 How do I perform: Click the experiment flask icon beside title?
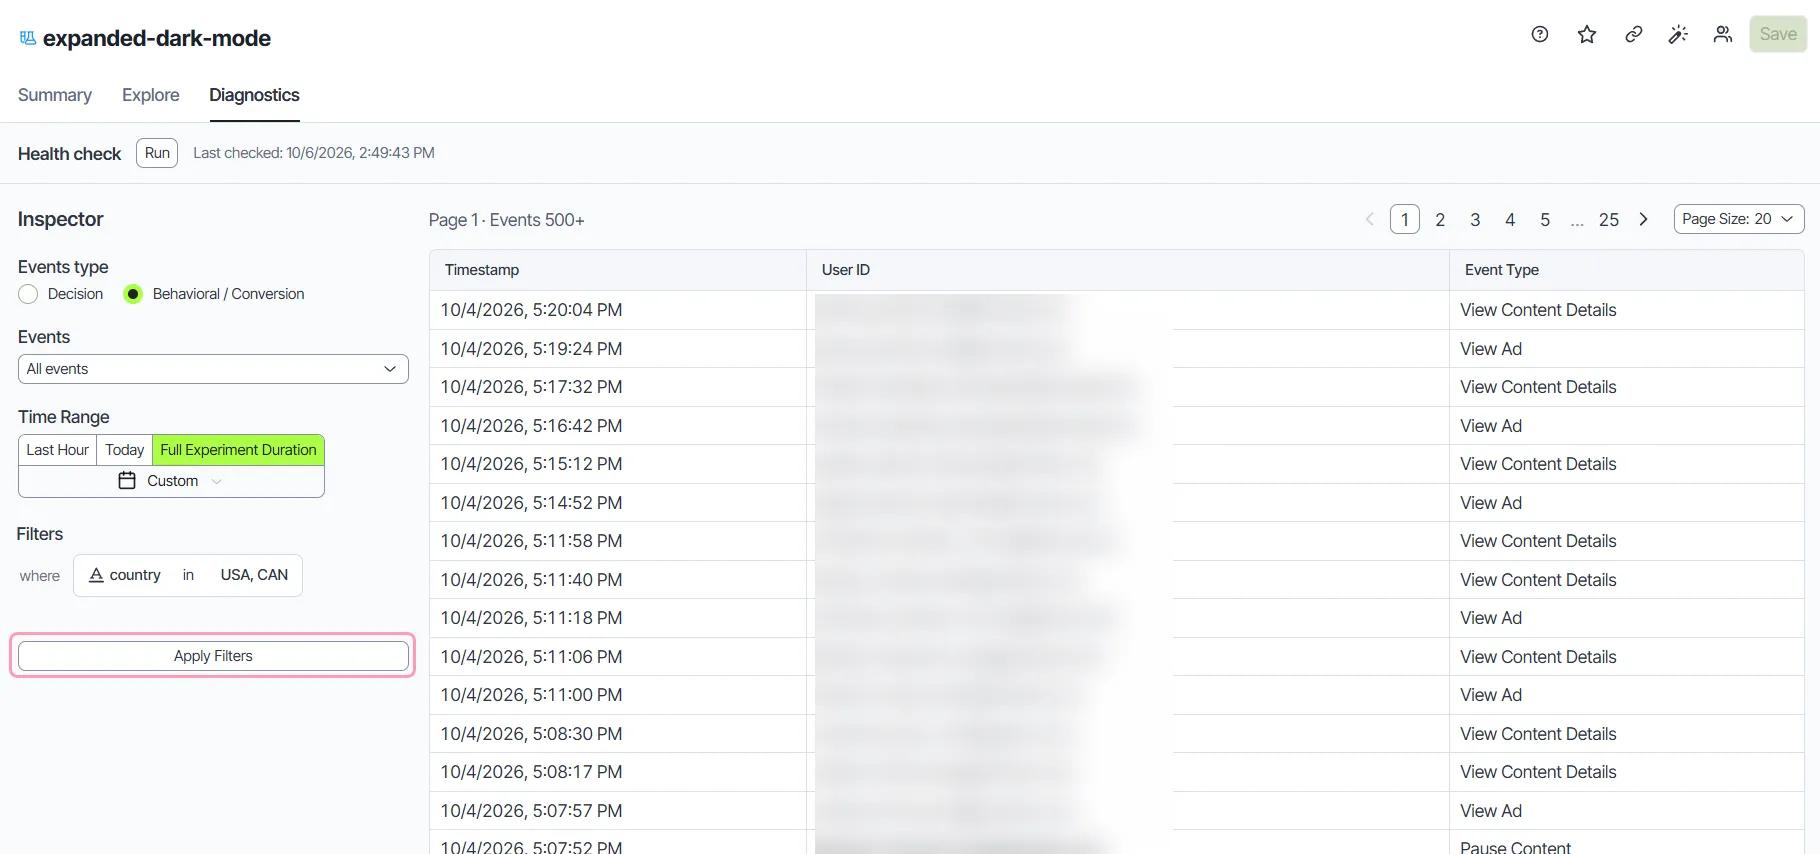(x=28, y=38)
